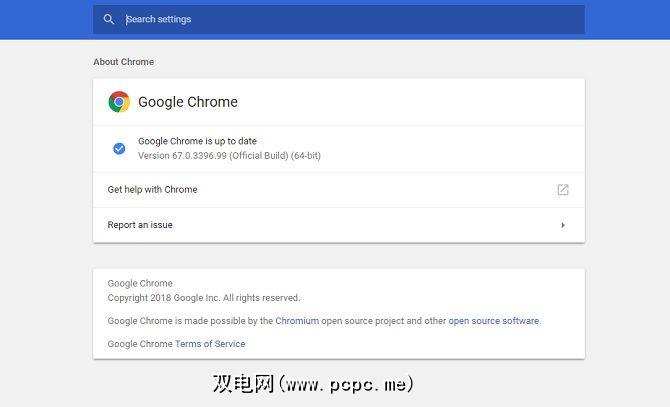Viewport: 670px width, 407px height.
Task: Click the Google Chrome logo icon
Action: click(119, 102)
